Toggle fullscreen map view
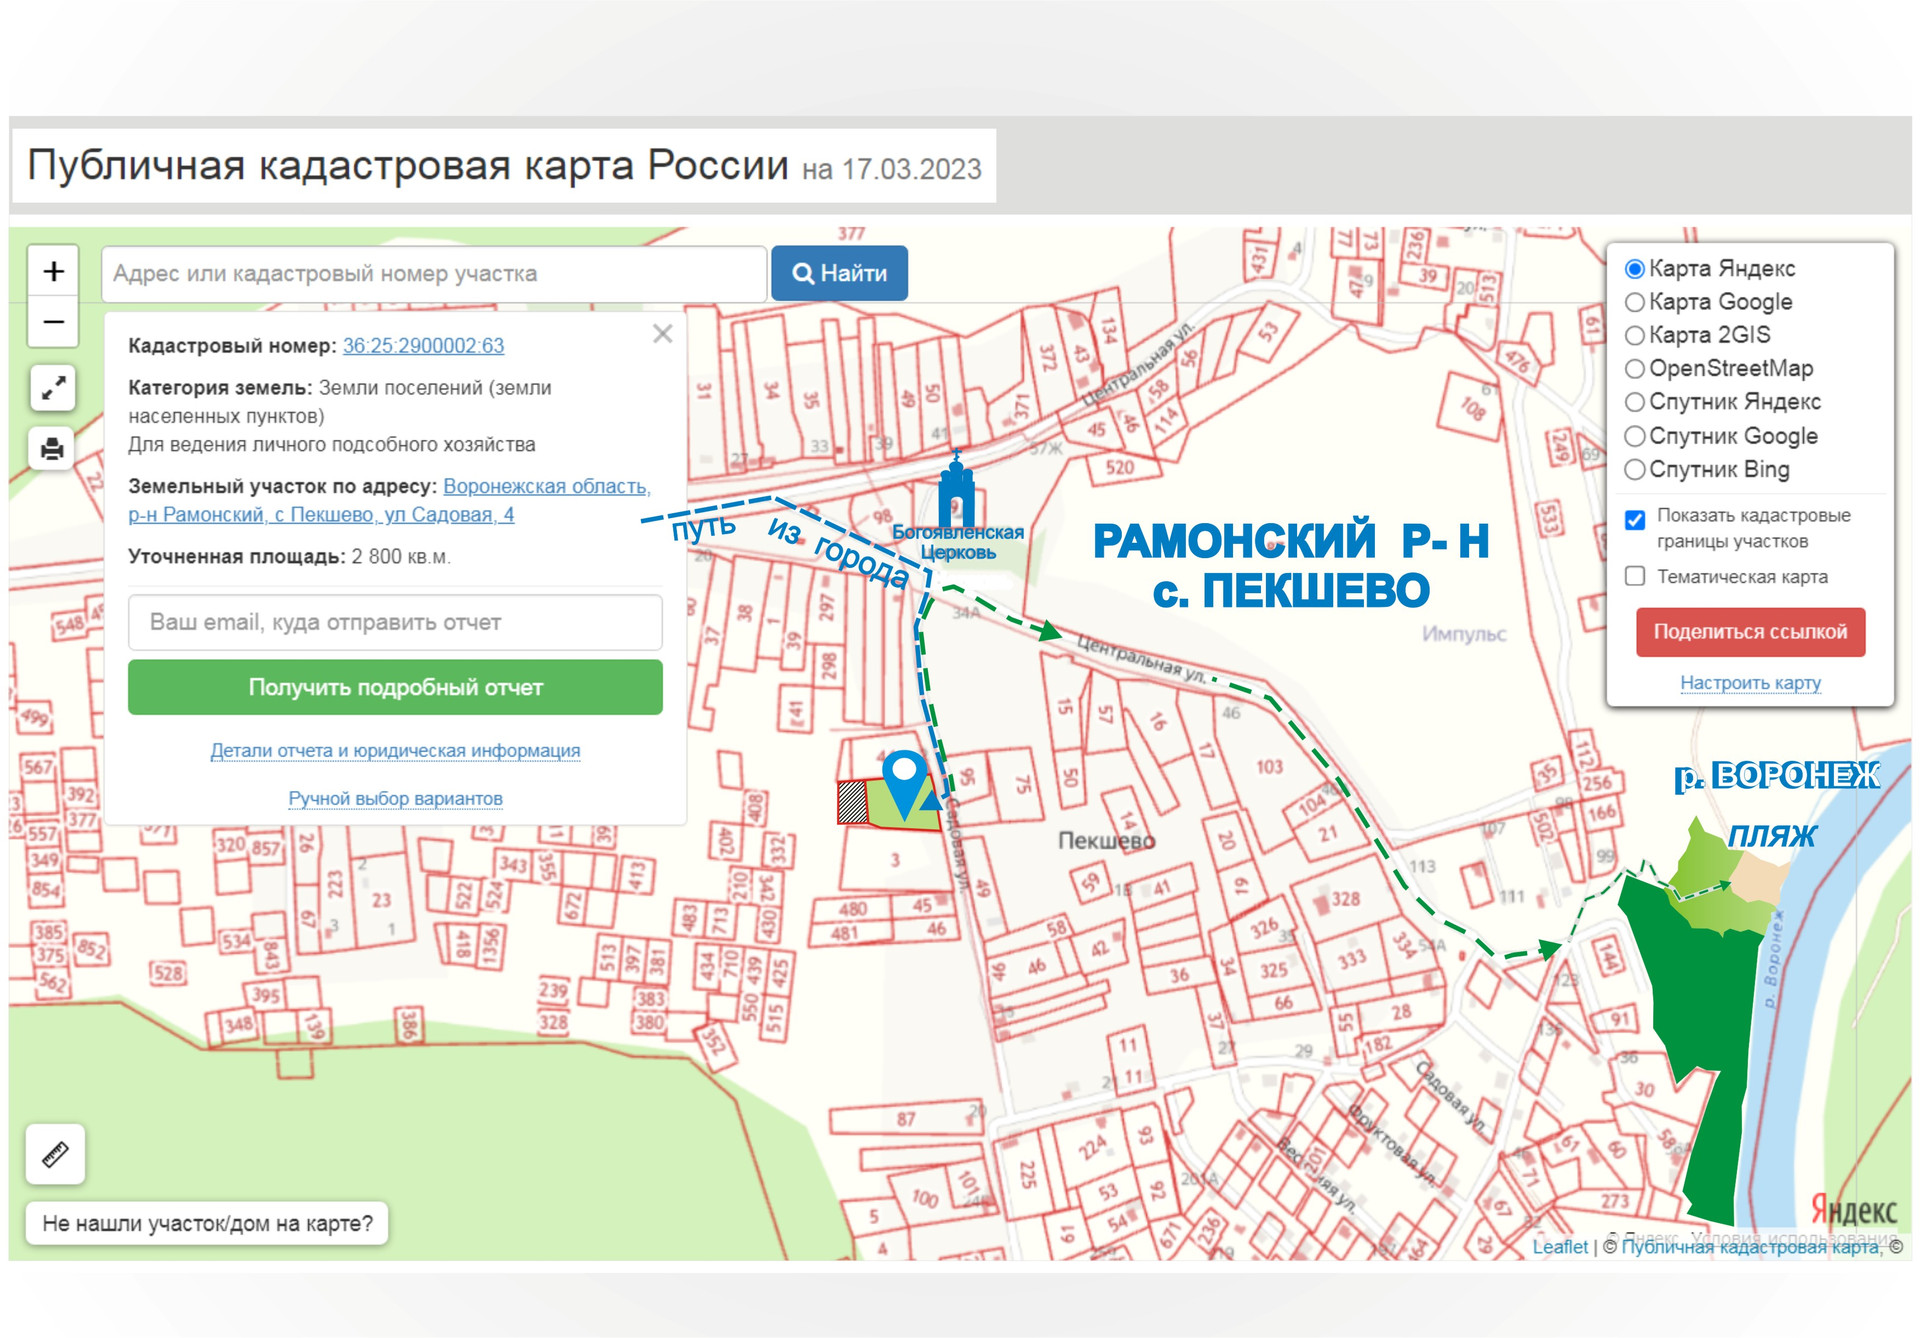Image resolution: width=1920 pixels, height=1338 pixels. click(x=54, y=387)
